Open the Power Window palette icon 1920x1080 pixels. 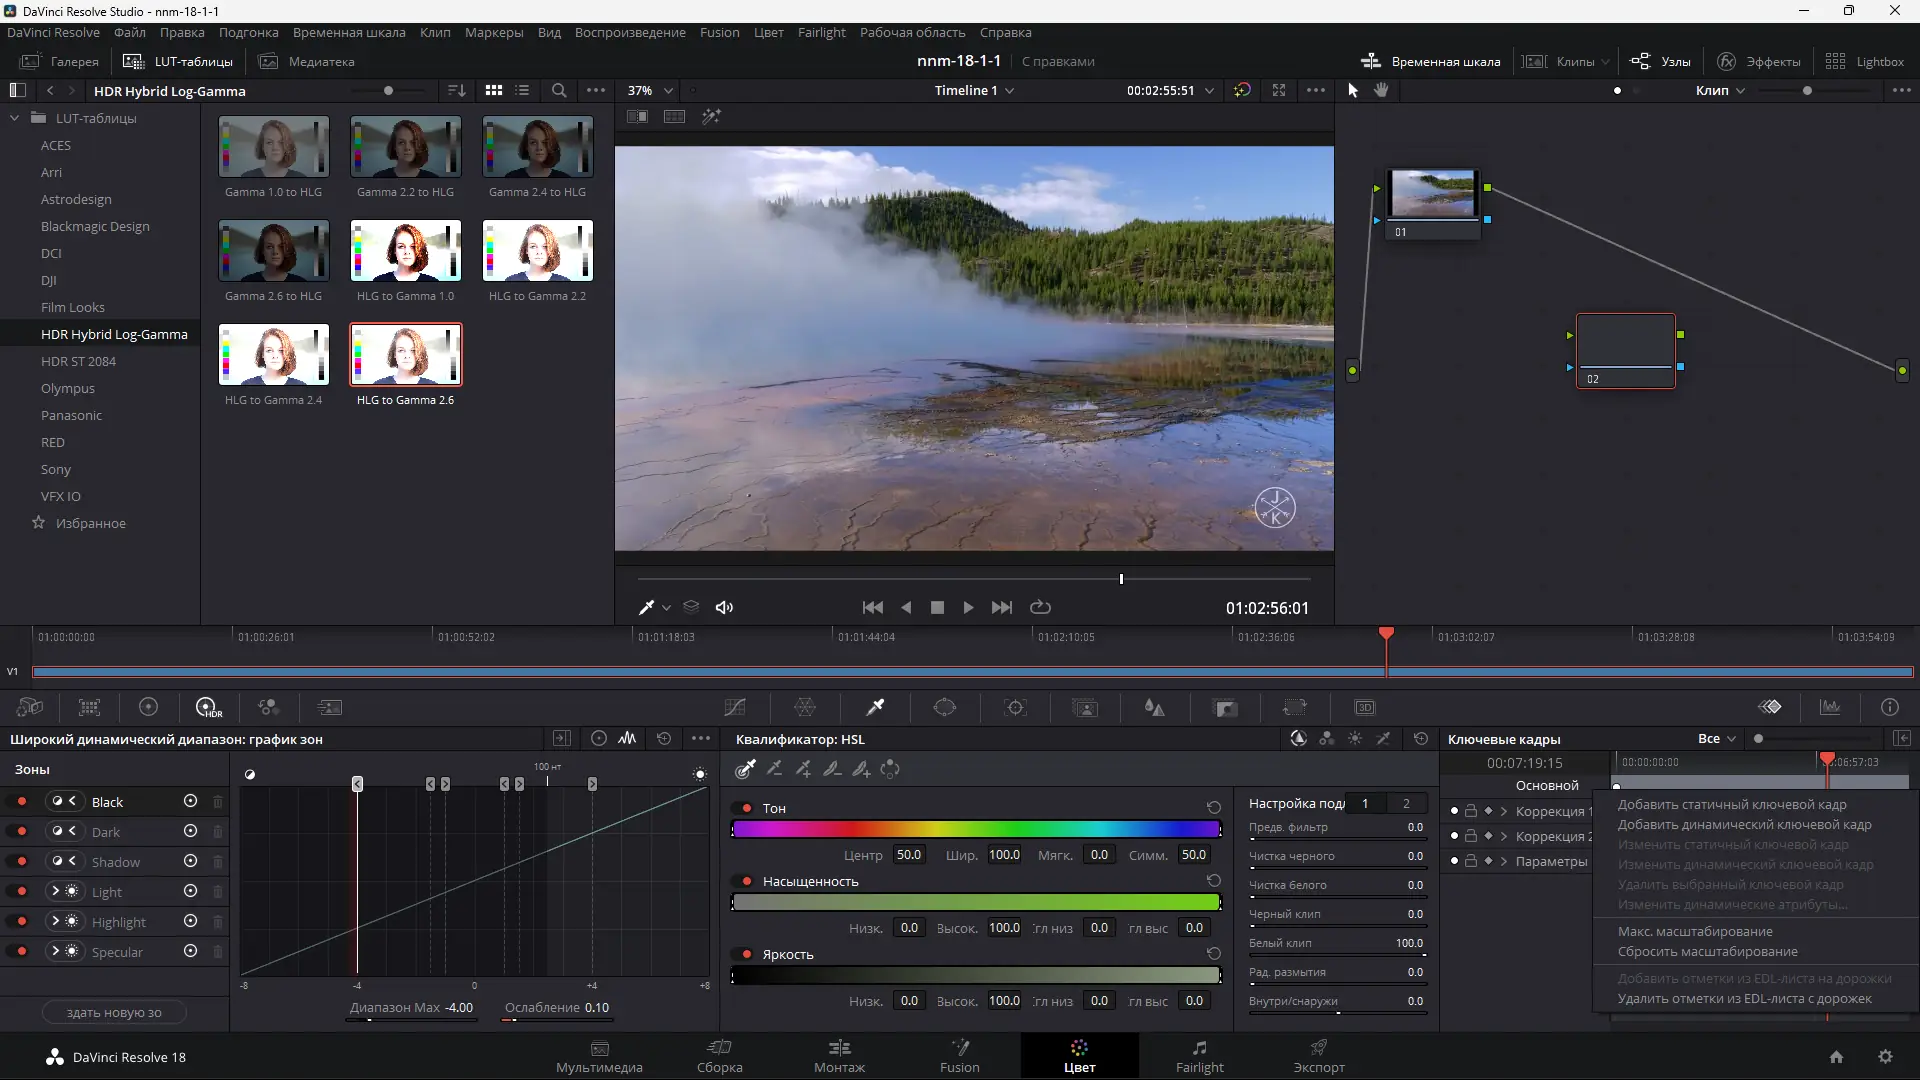pyautogui.click(x=945, y=708)
